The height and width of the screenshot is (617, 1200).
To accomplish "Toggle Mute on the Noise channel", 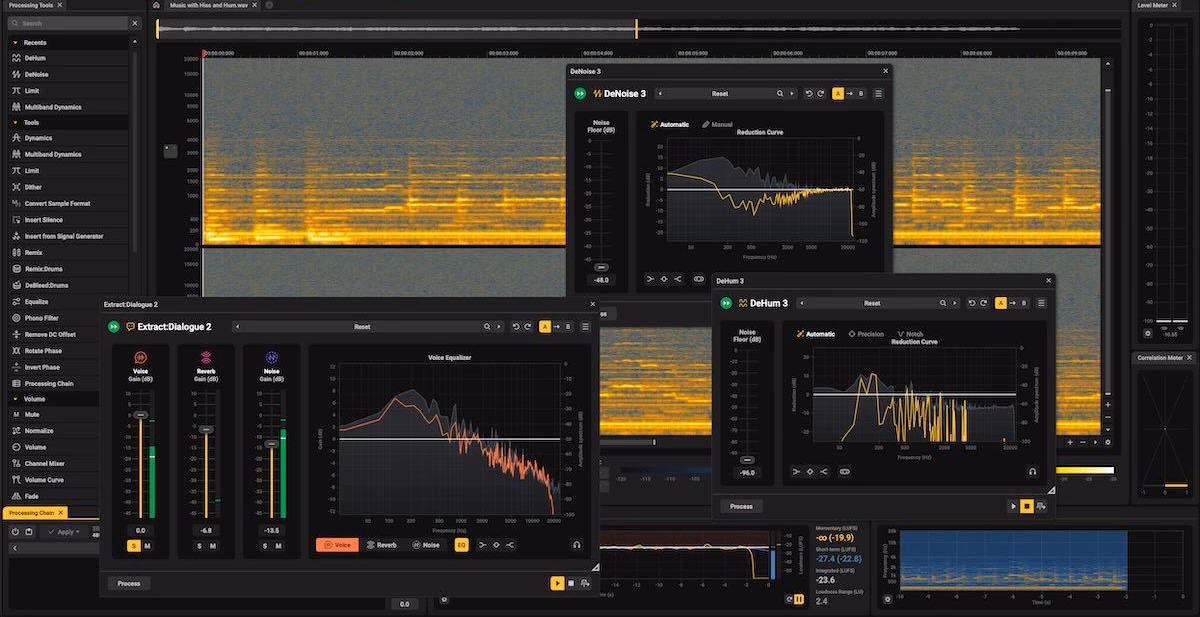I will [278, 545].
